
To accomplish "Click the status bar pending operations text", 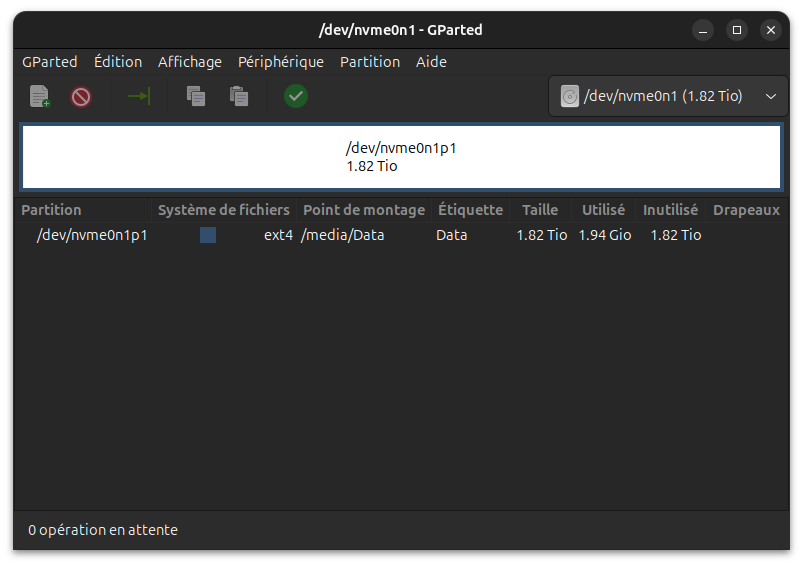I will pyautogui.click(x=103, y=530).
